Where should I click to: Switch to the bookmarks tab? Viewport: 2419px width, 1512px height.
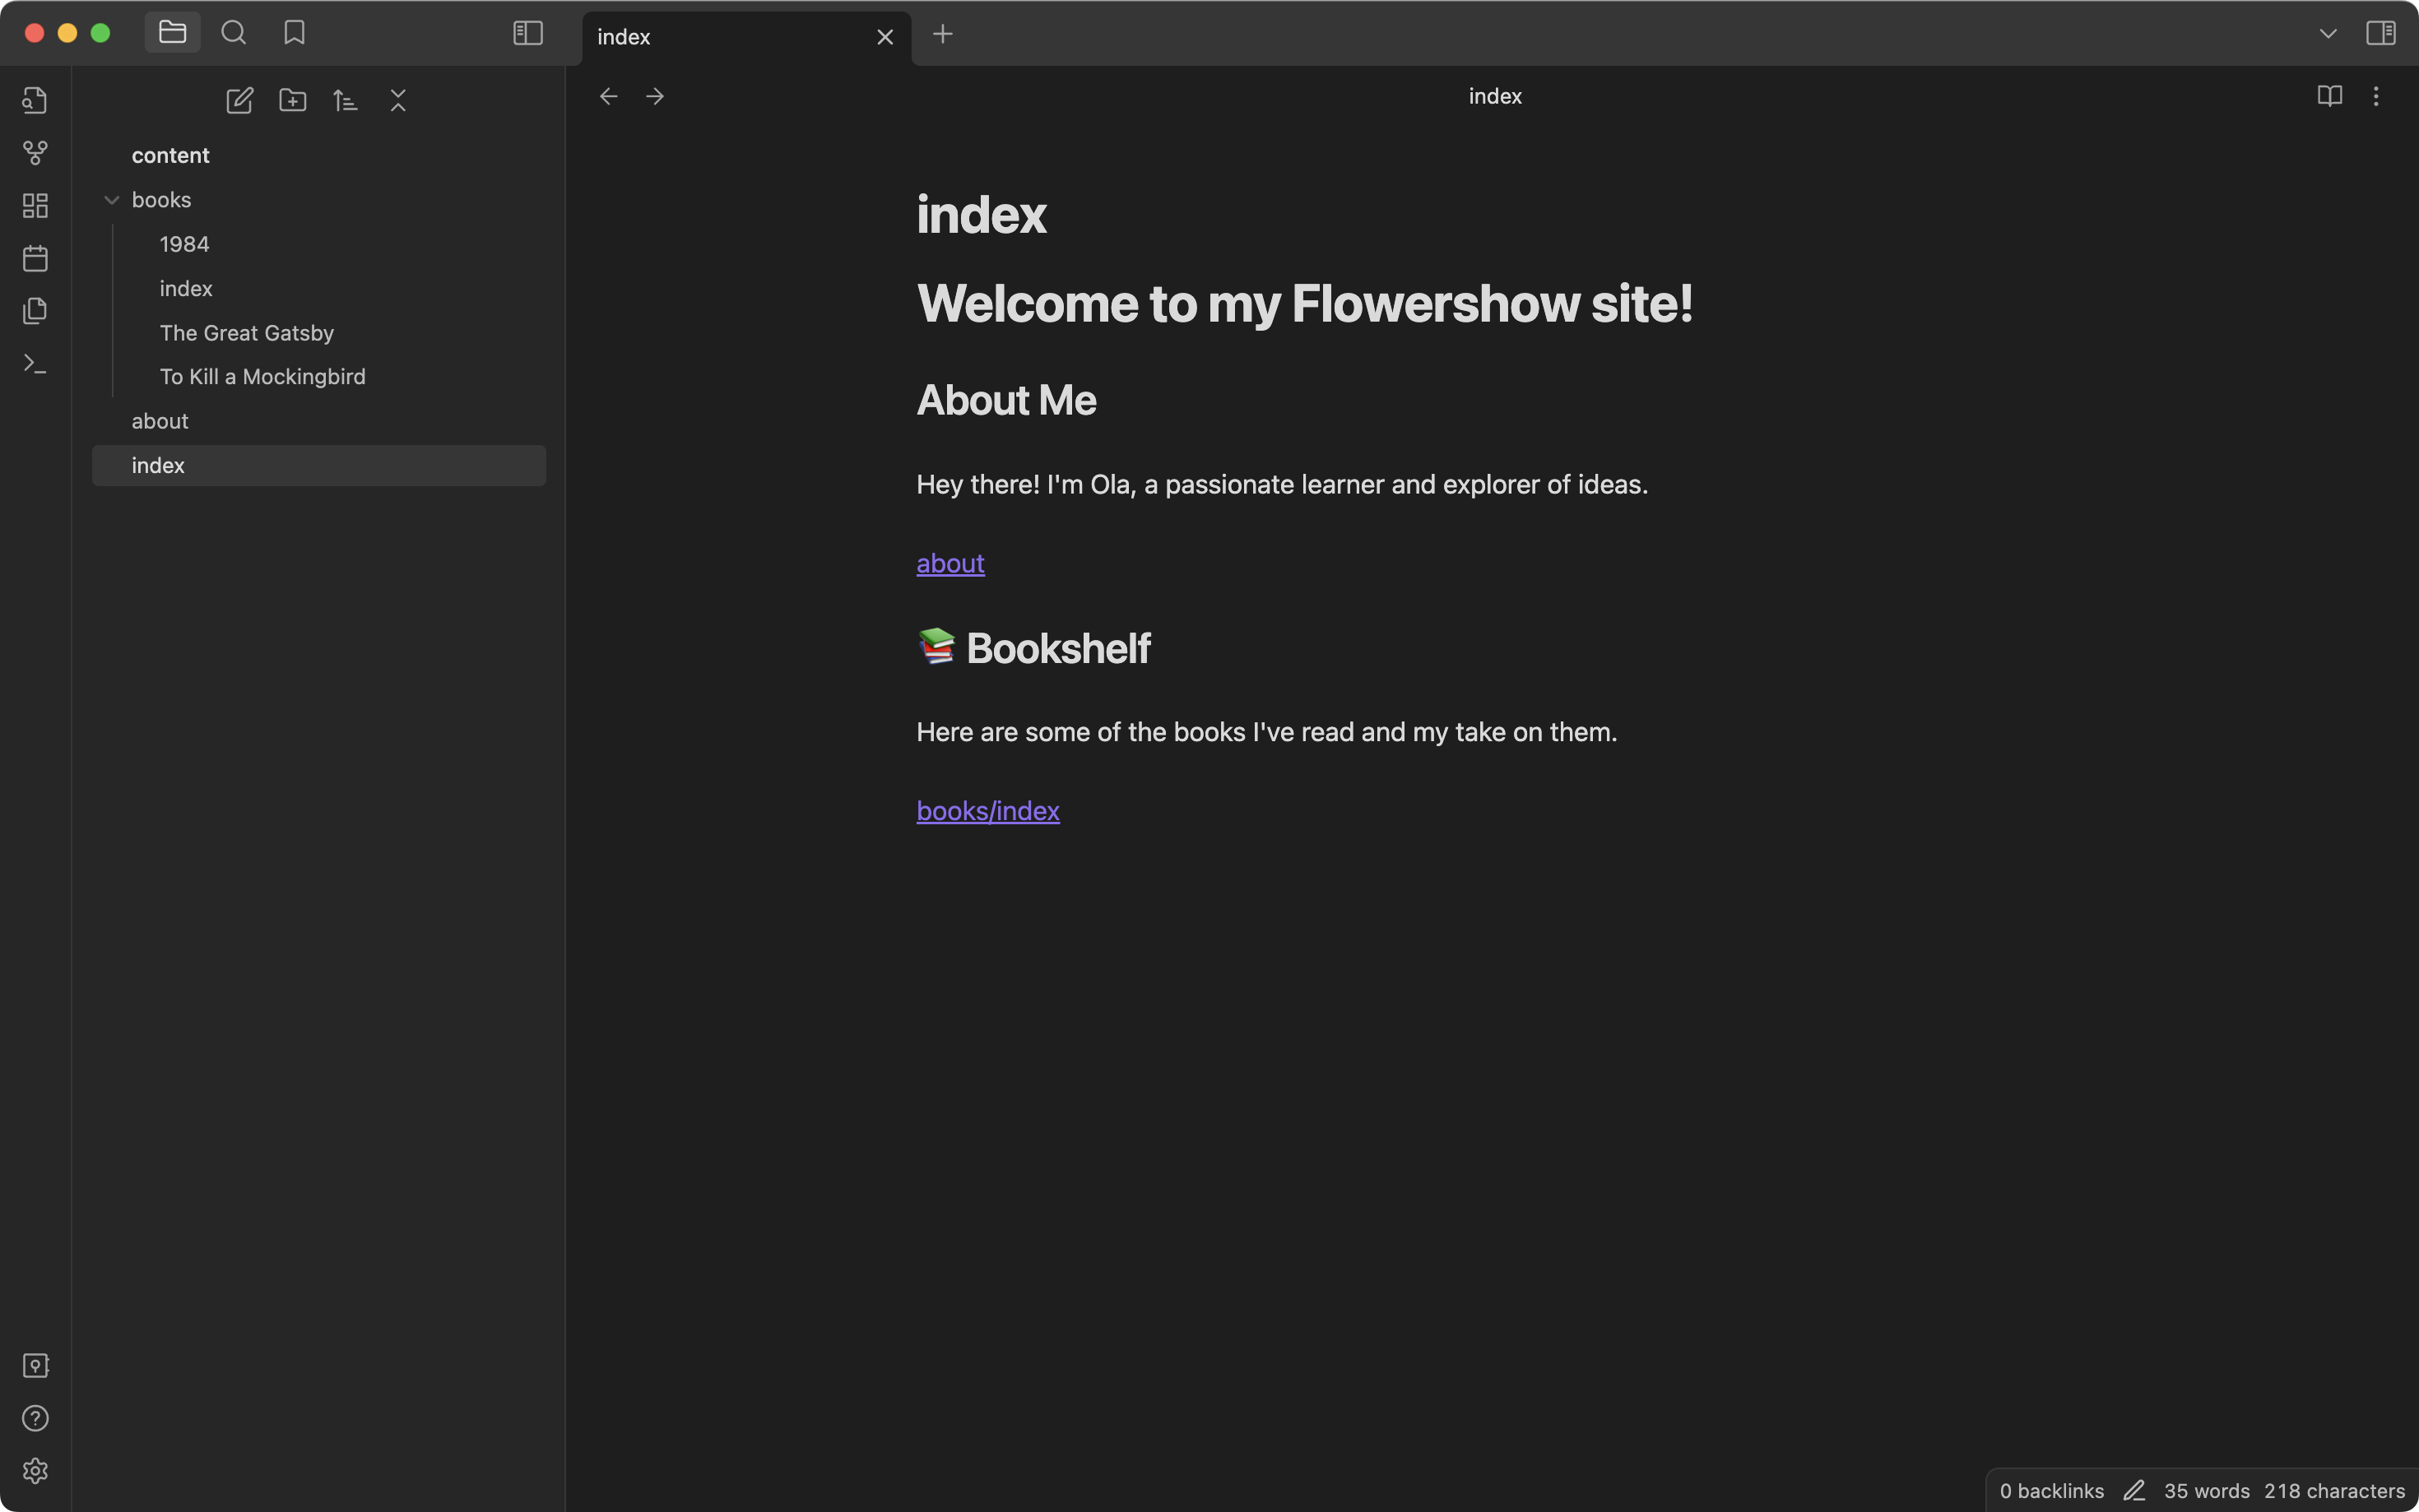pos(294,33)
